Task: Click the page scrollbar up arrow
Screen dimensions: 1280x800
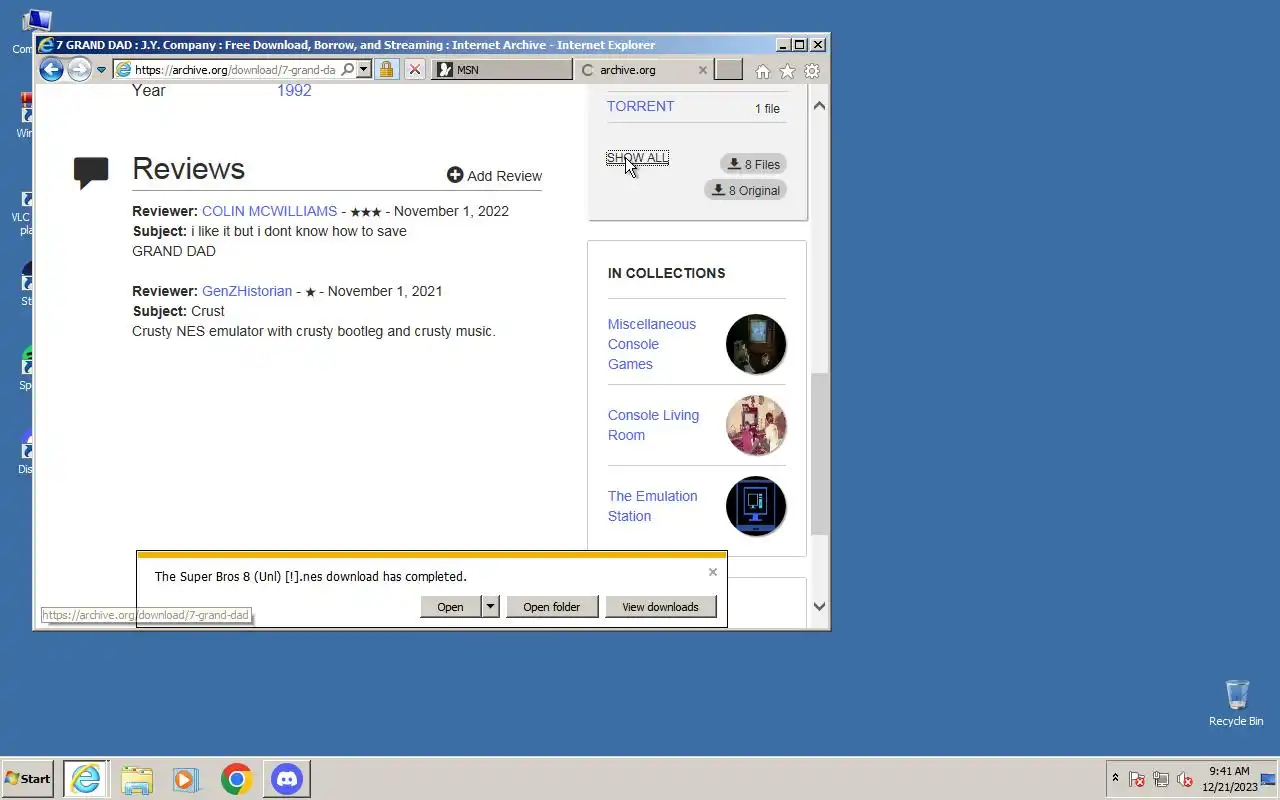Action: click(x=819, y=105)
